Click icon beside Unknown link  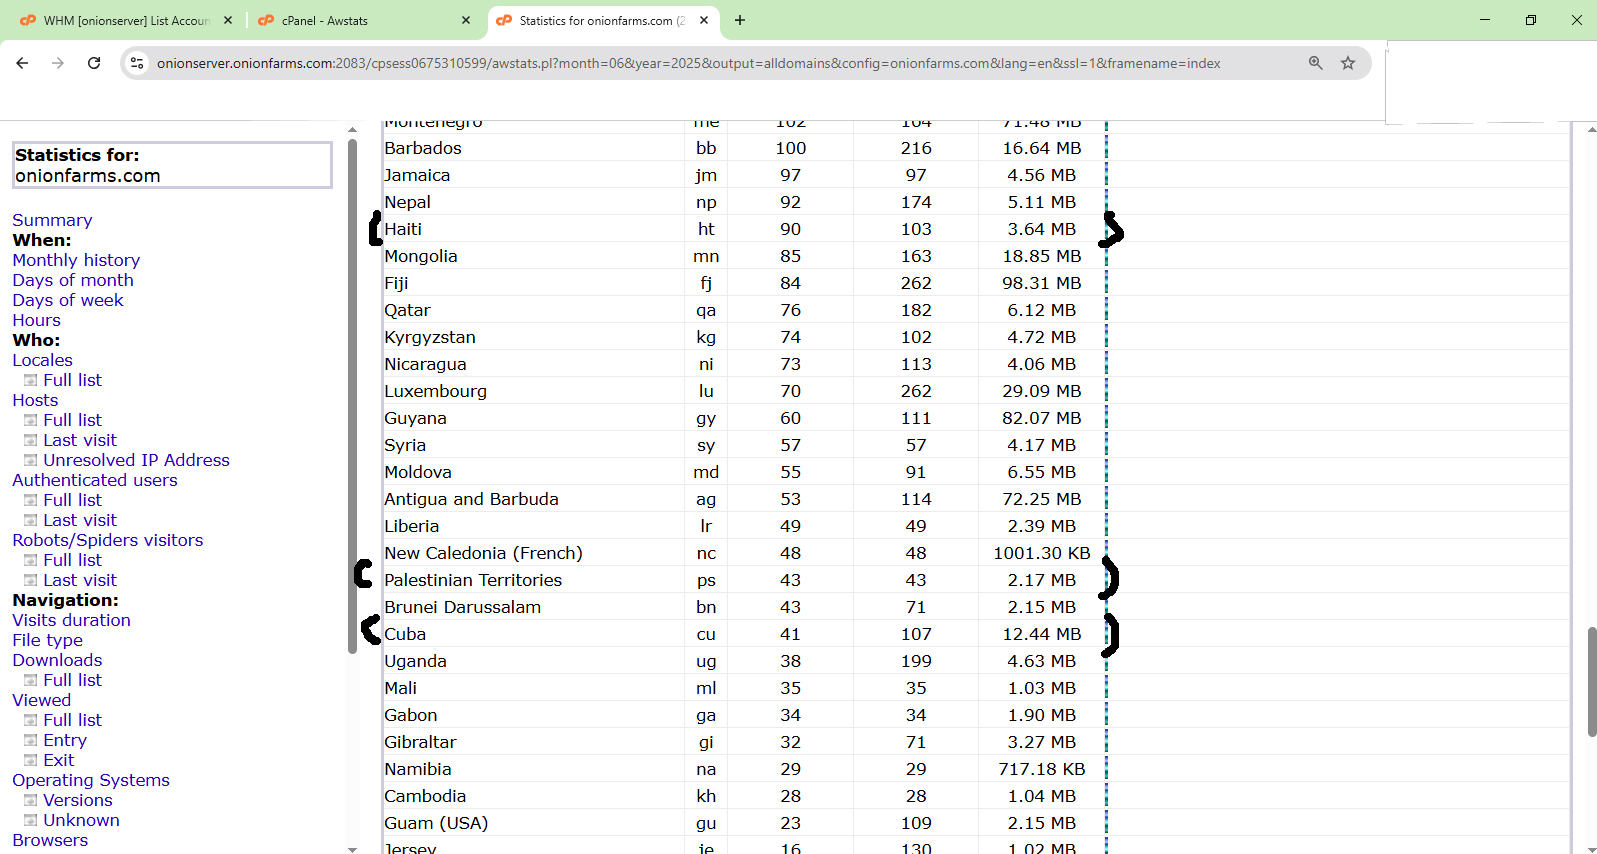[31, 821]
